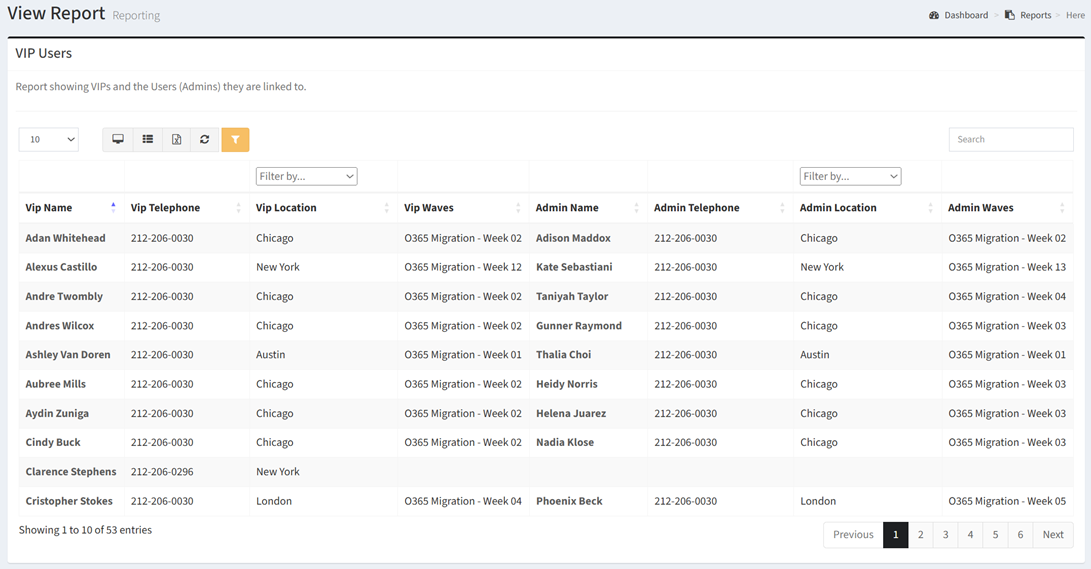The height and width of the screenshot is (569, 1091).
Task: Select the Clarence Stephens row name
Action: 71,472
